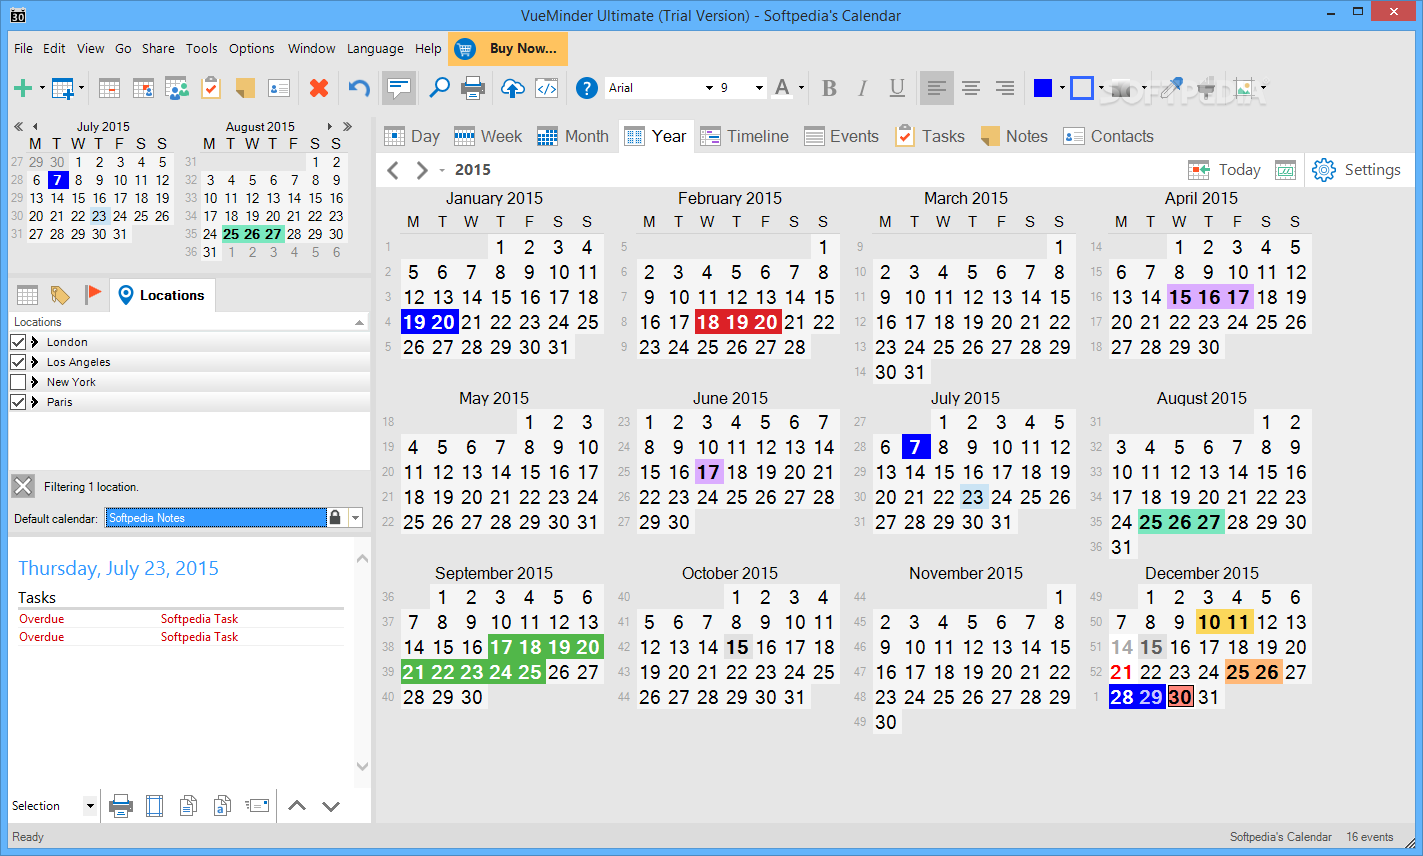The image size is (1423, 856).
Task: Click the blue fill color swatch
Action: coord(1043,88)
